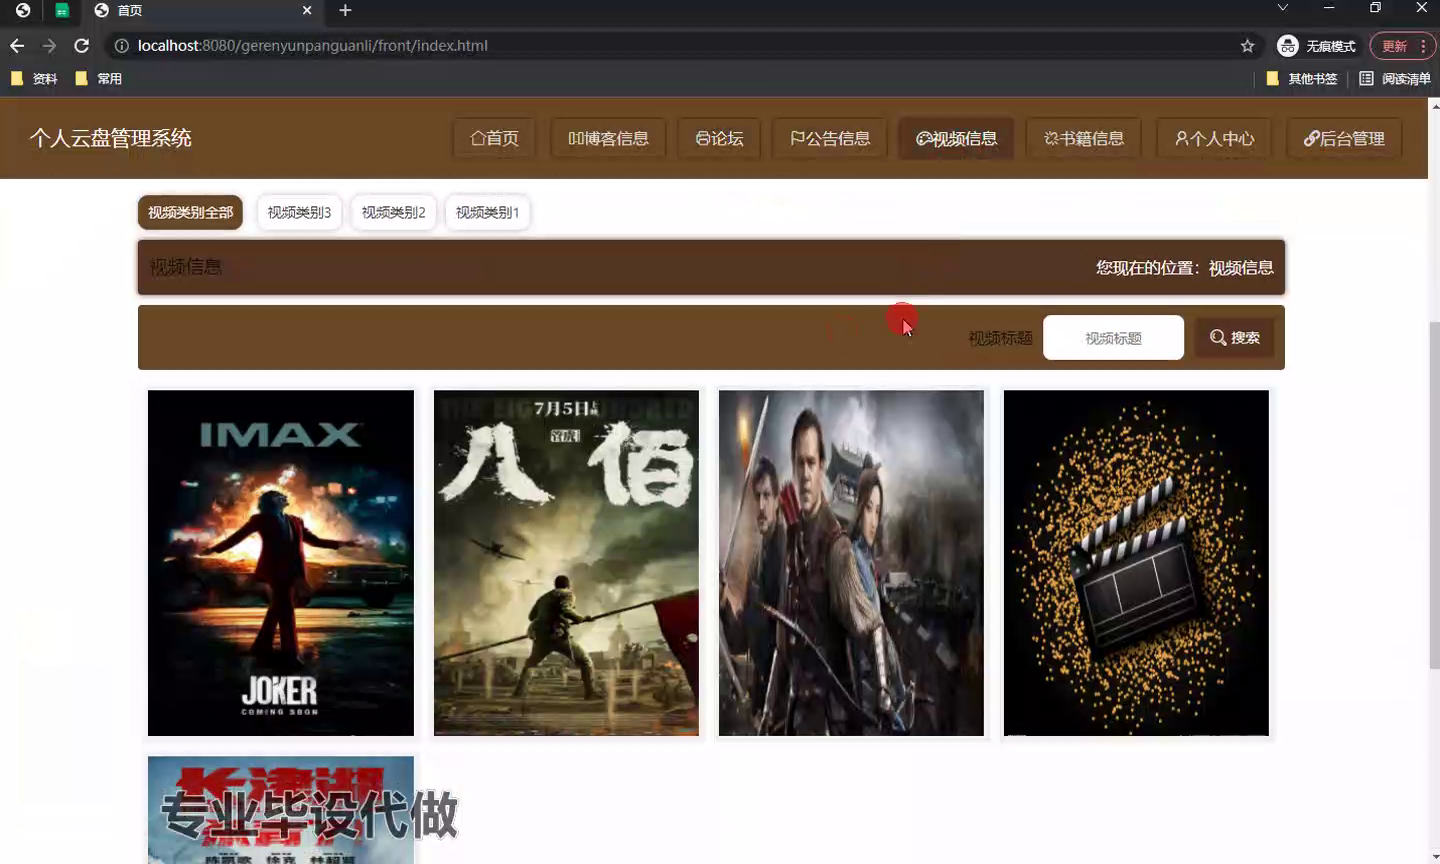The height and width of the screenshot is (864, 1440).
Task: Go back with the browser back arrow
Action: tap(17, 46)
